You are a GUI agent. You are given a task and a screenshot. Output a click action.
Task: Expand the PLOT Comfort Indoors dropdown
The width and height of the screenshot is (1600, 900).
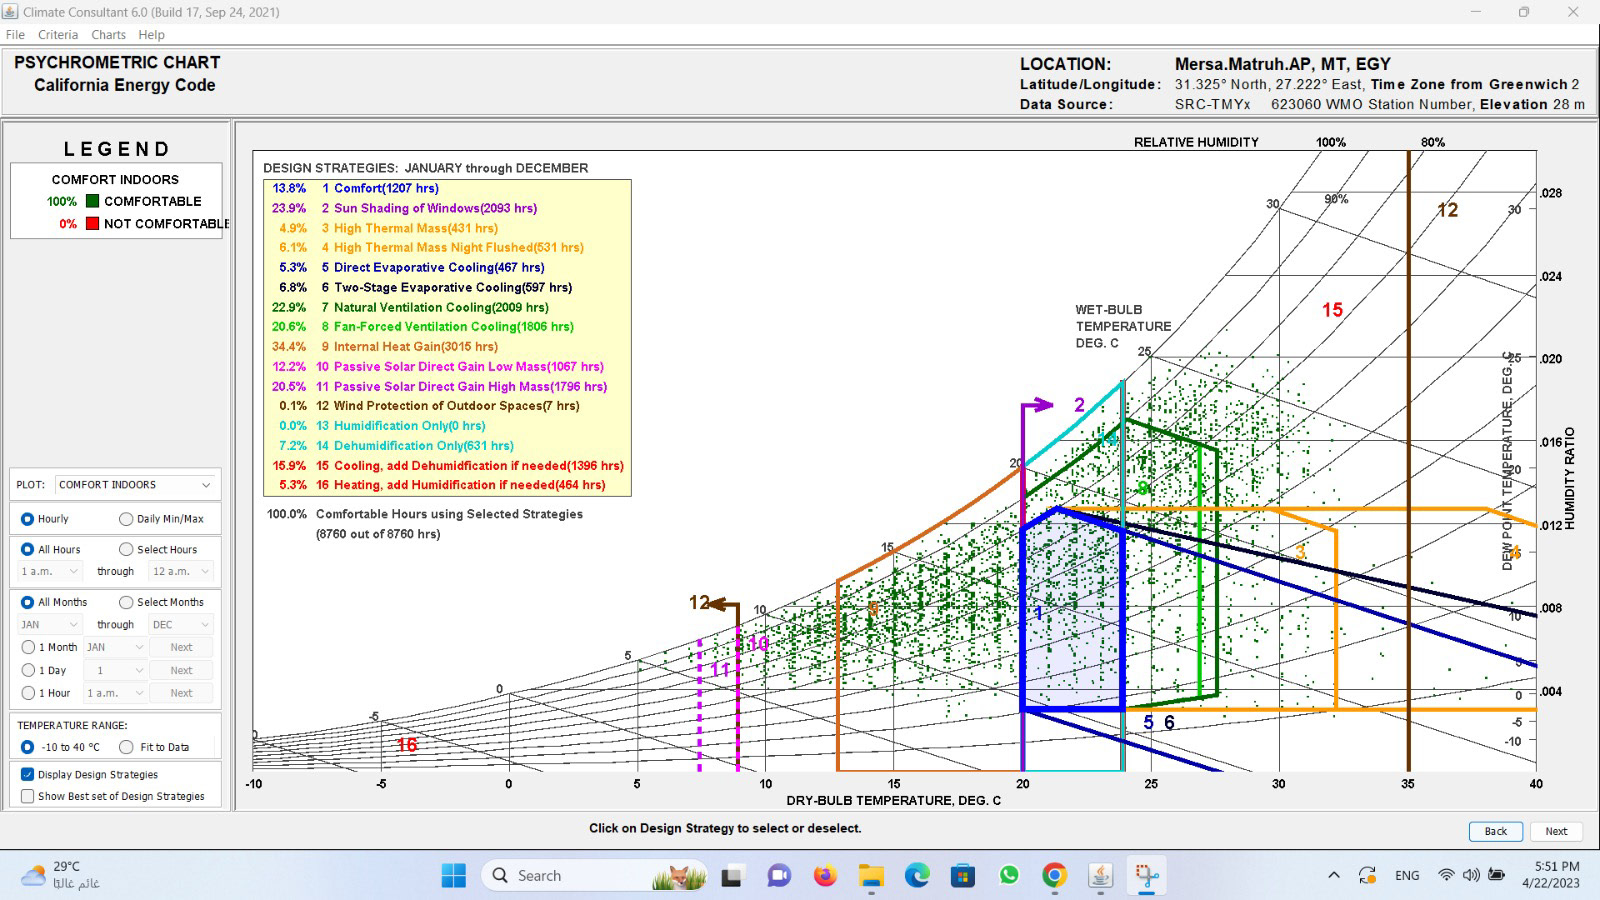136,485
